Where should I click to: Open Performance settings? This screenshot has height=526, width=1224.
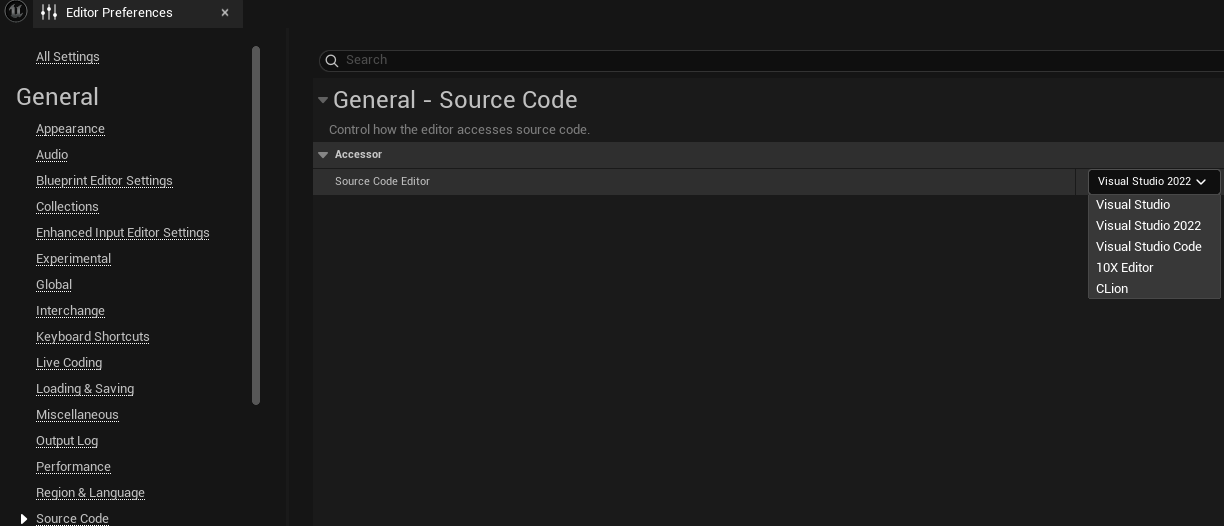73,467
